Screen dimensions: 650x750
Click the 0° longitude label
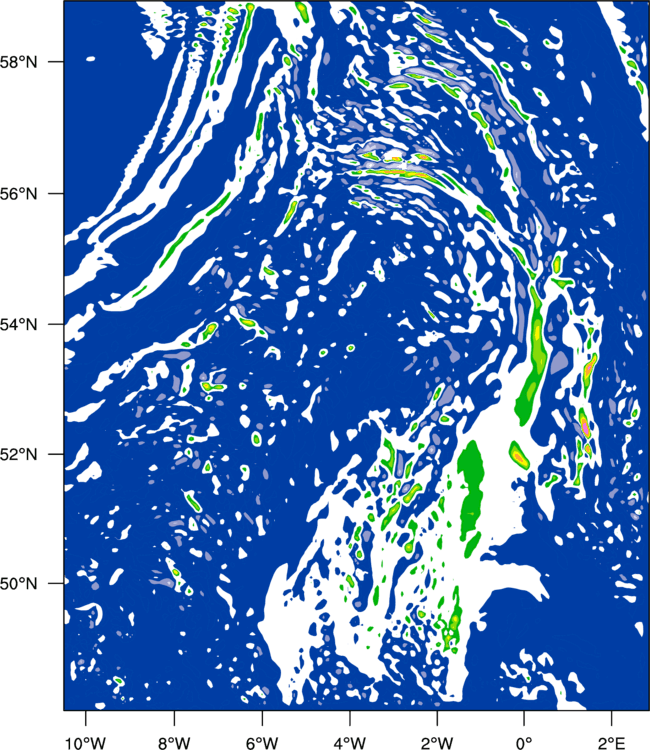524,743
